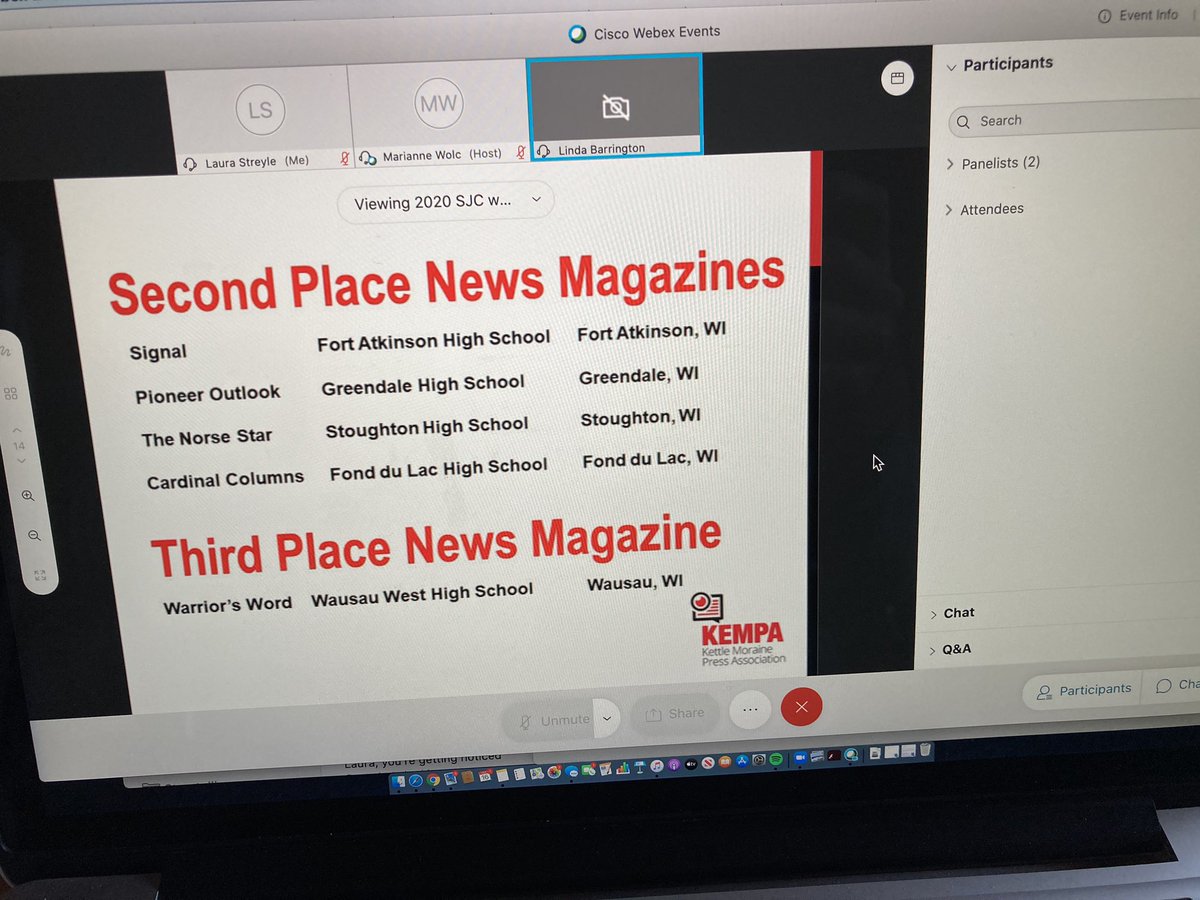Click 'Stoughton High School' text
Image resolution: width=1200 pixels, height=900 pixels.
click(x=427, y=428)
